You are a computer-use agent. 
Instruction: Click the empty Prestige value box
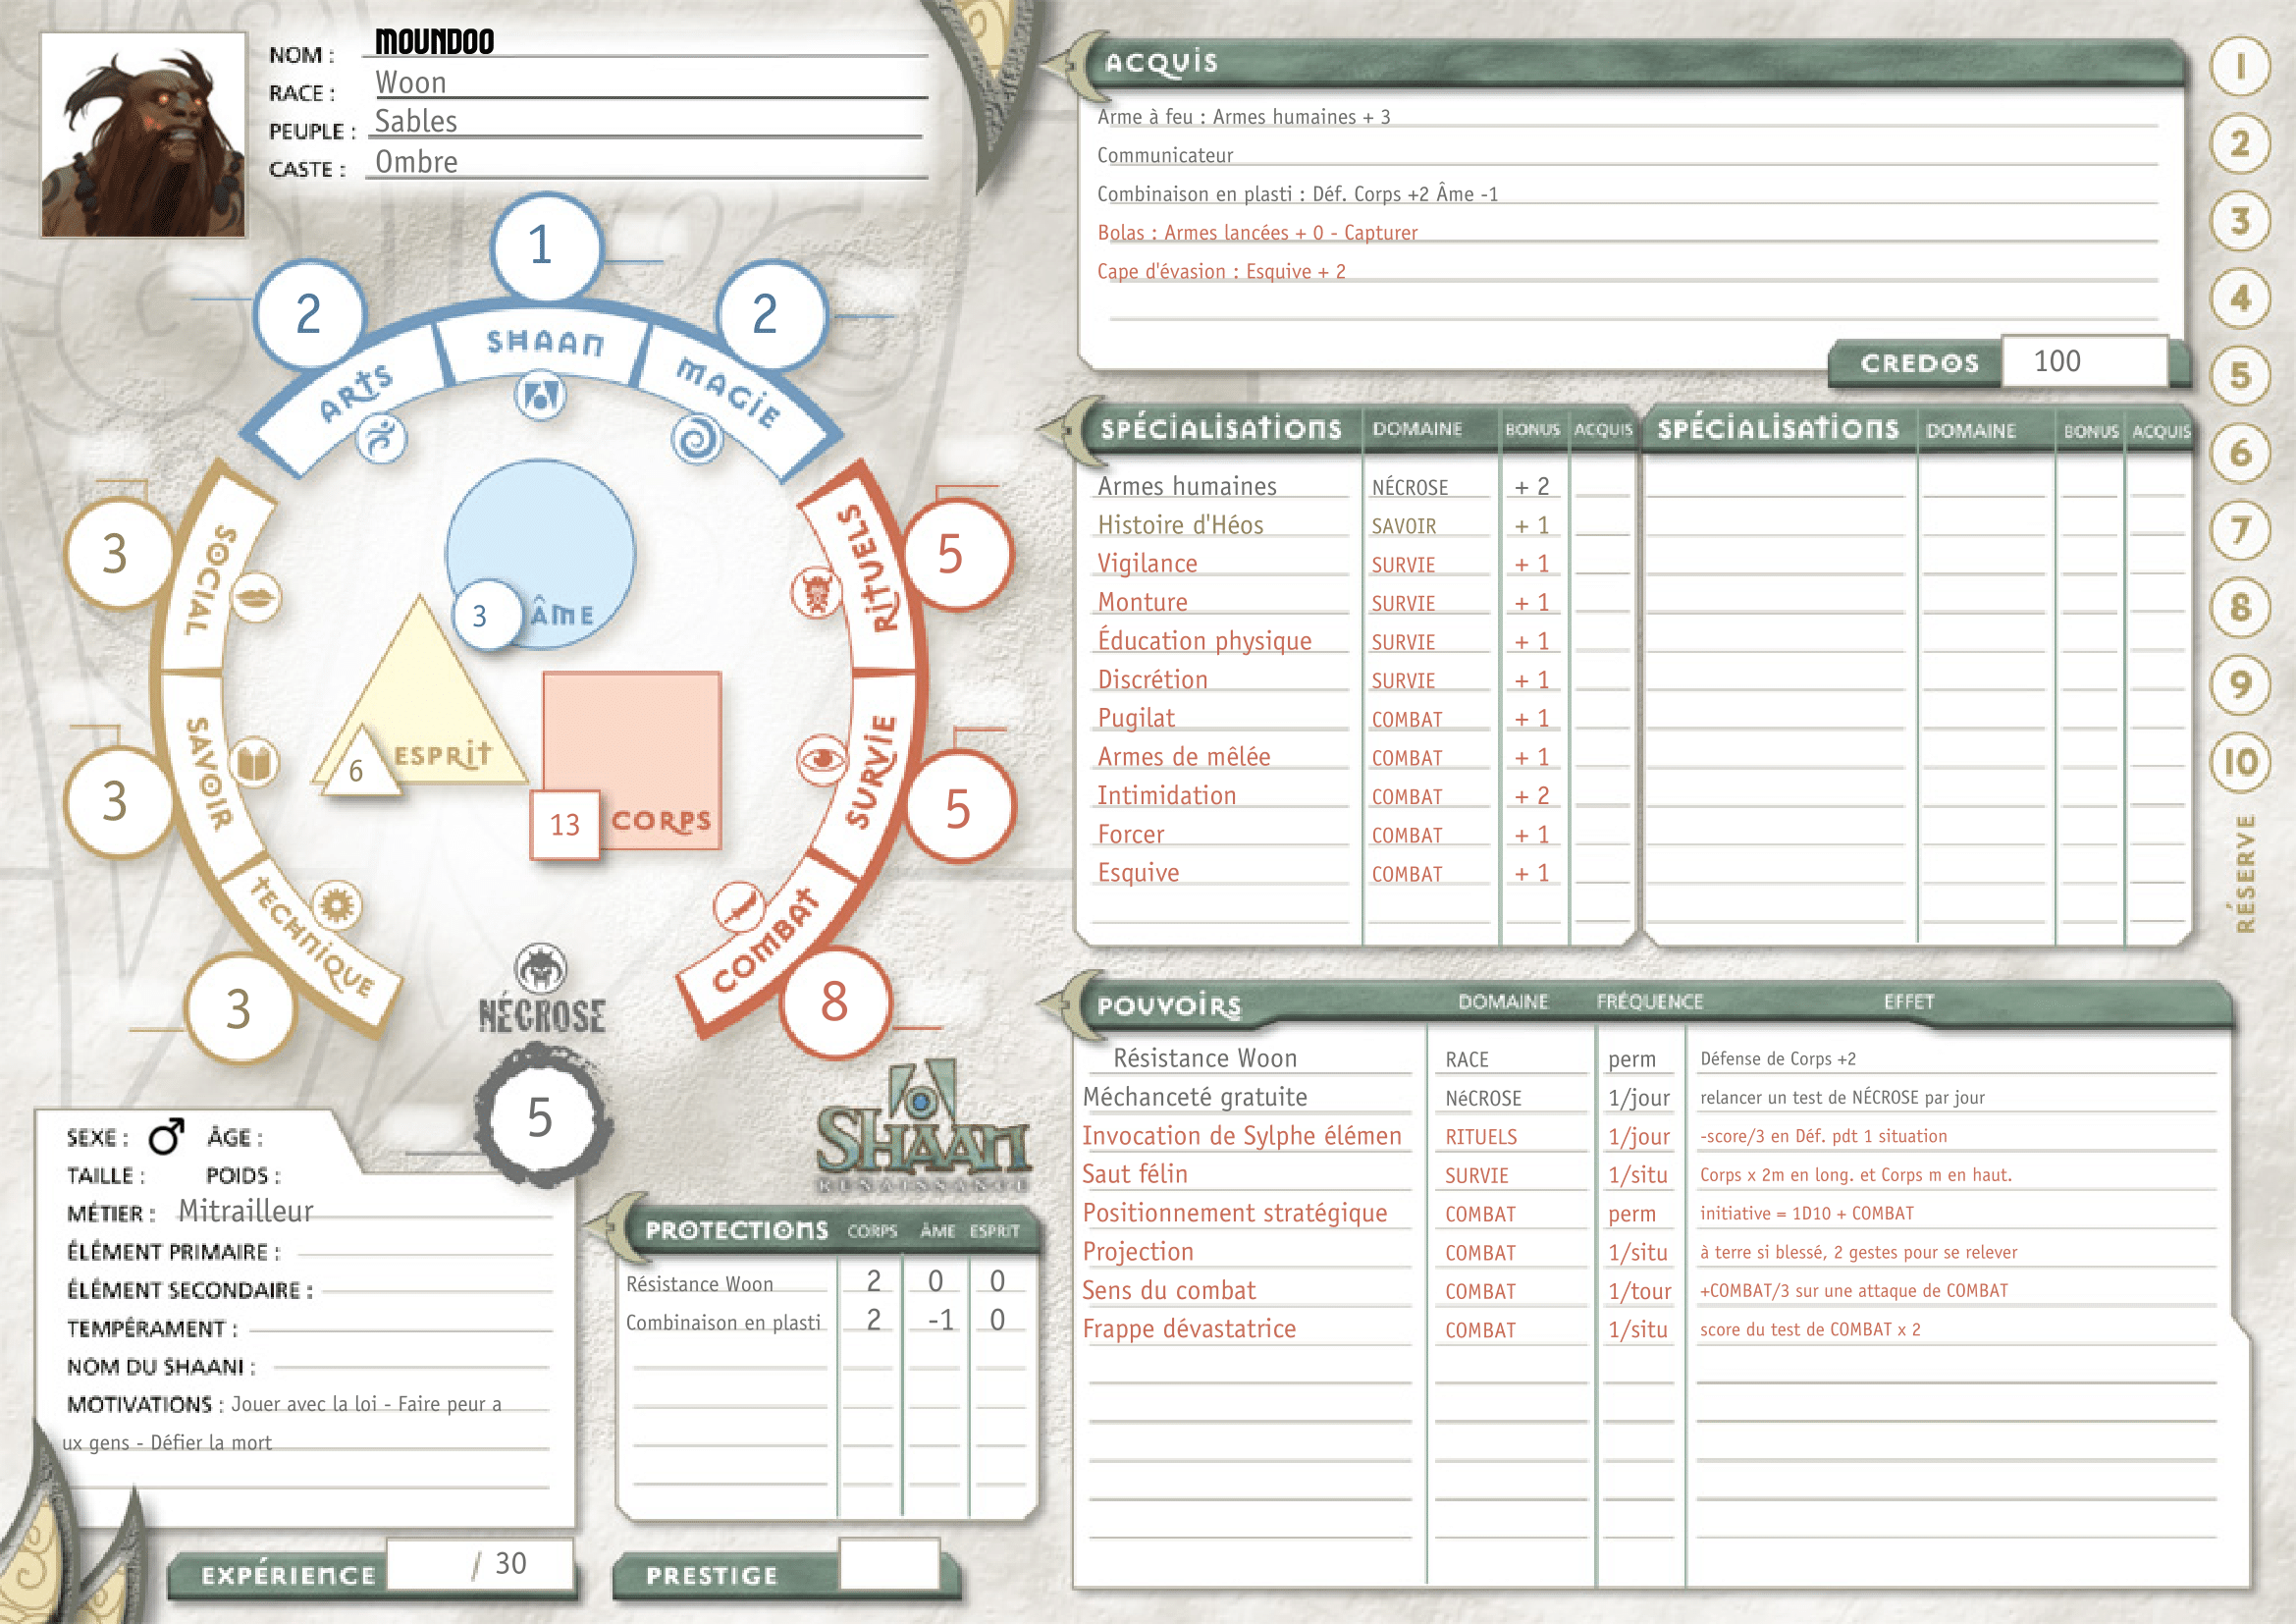point(888,1564)
